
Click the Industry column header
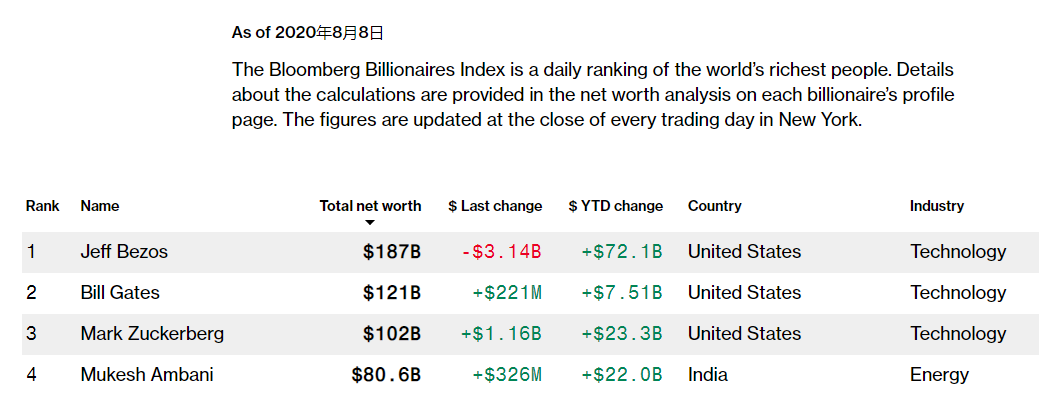(937, 206)
